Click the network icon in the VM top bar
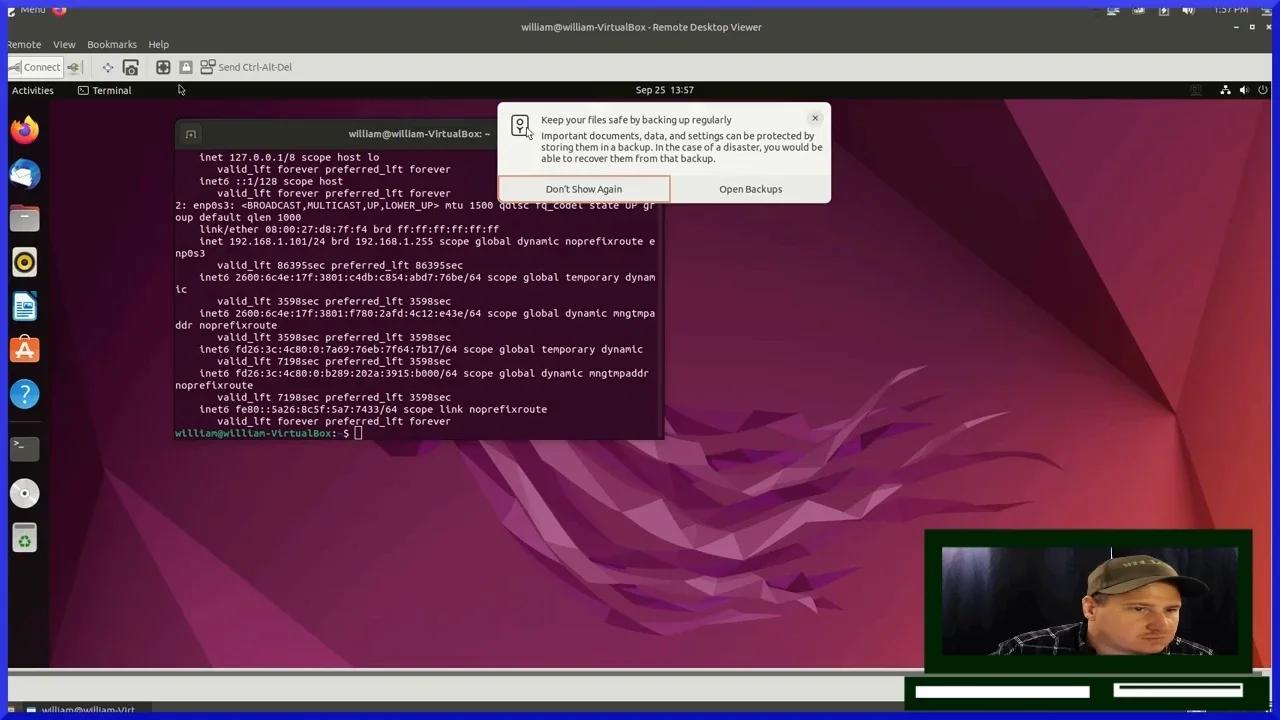The height and width of the screenshot is (720, 1280). pyautogui.click(x=1225, y=90)
